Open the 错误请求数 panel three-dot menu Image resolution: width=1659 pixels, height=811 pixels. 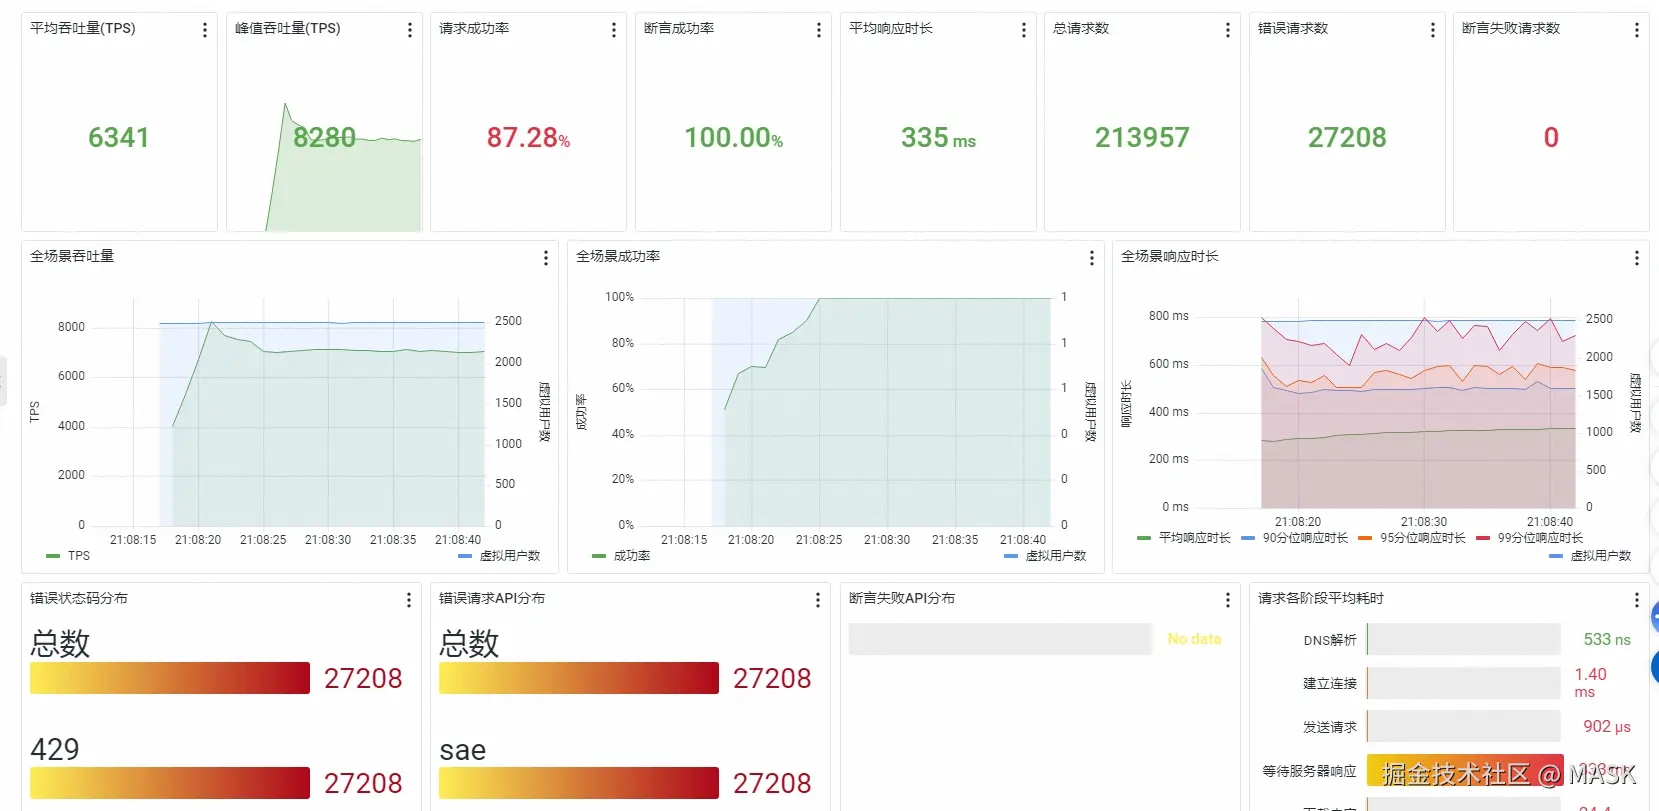(x=1433, y=30)
